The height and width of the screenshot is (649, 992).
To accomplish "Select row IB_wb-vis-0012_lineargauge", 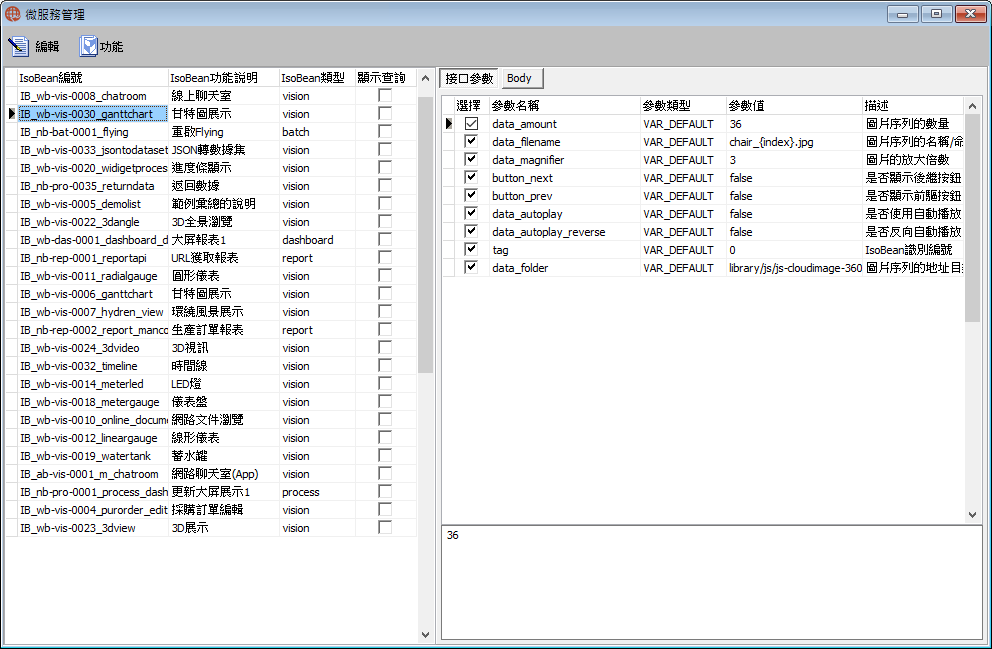I will tap(211, 438).
